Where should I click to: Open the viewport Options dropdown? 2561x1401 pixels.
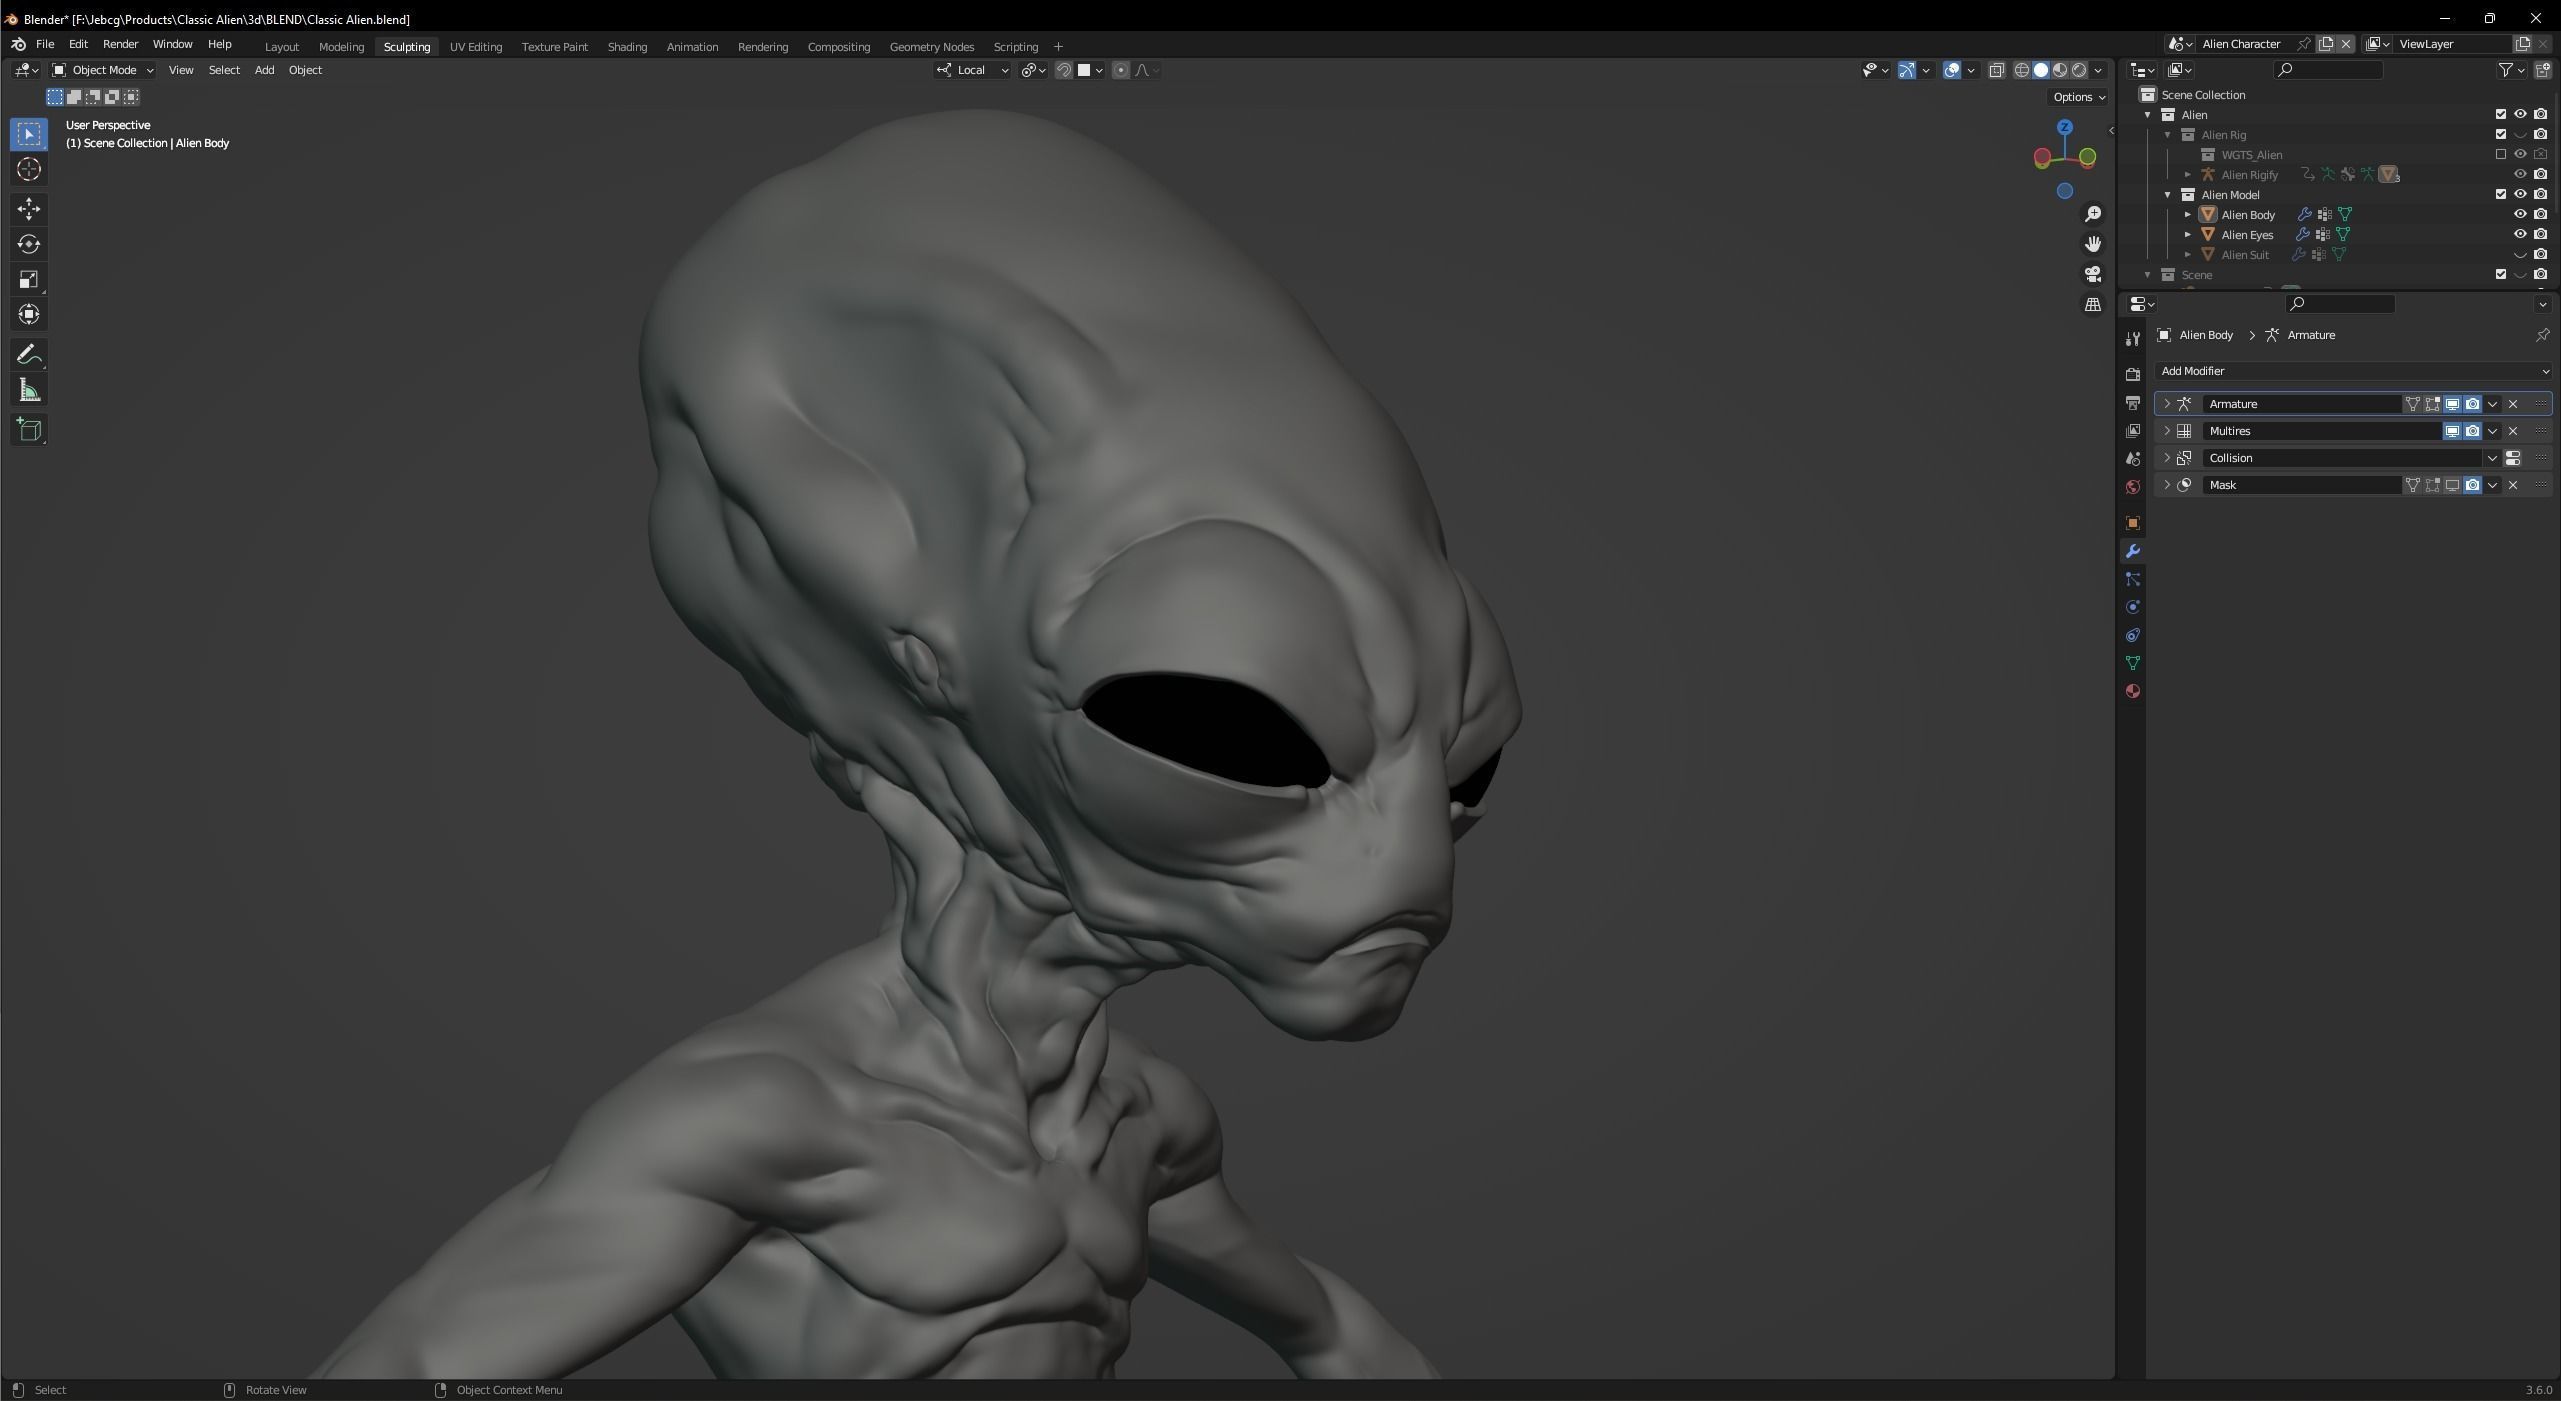[x=2078, y=97]
